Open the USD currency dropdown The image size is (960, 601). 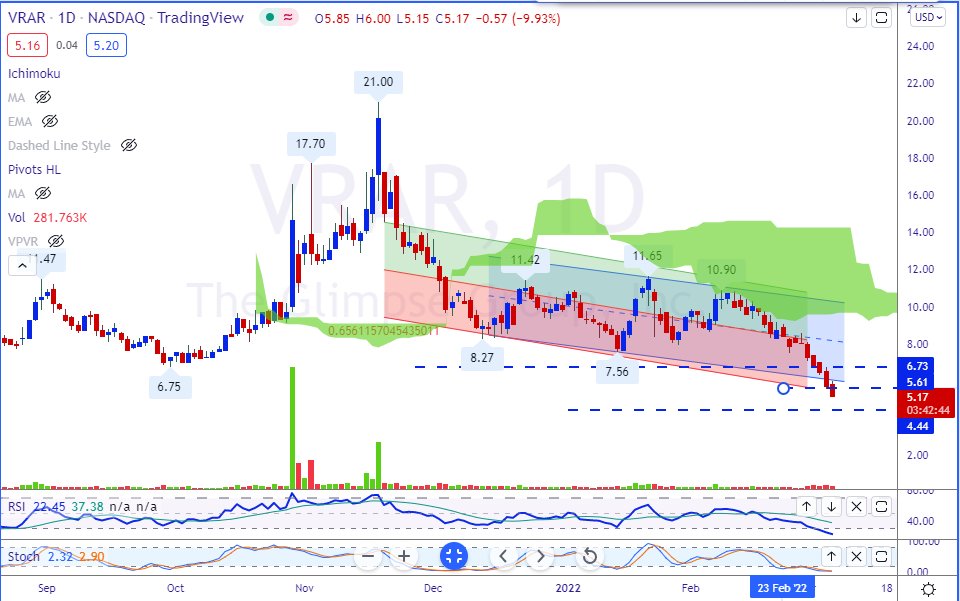tap(929, 17)
